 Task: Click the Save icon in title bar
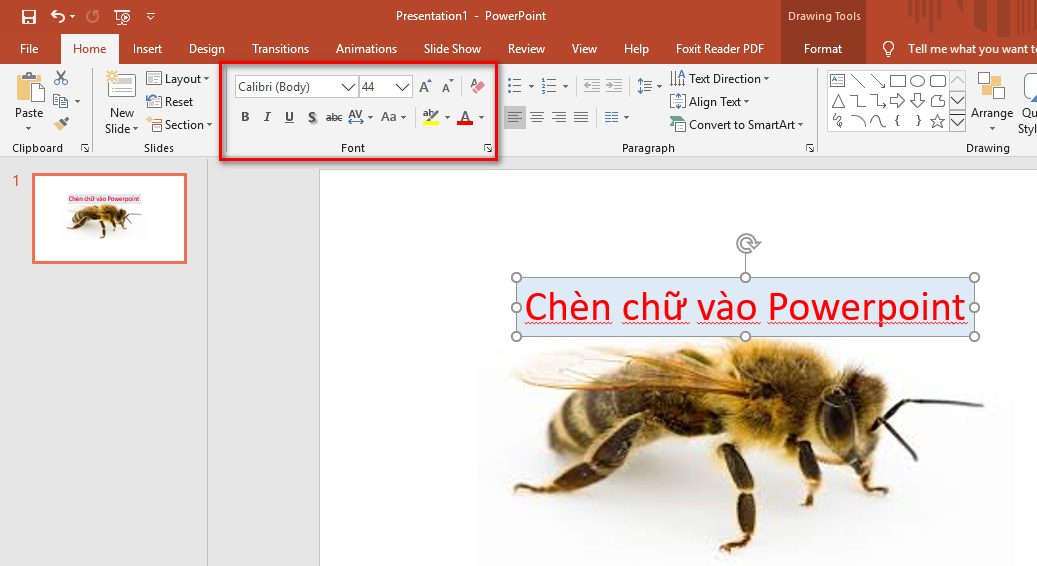(29, 16)
